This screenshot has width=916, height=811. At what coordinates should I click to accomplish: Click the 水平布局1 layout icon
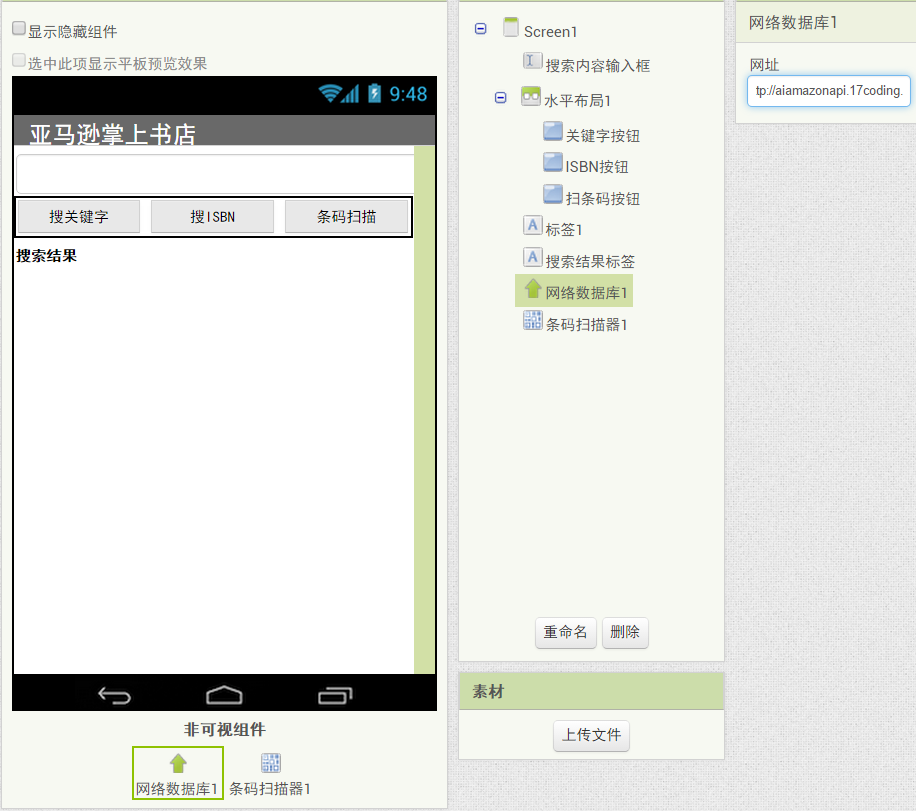[x=531, y=97]
